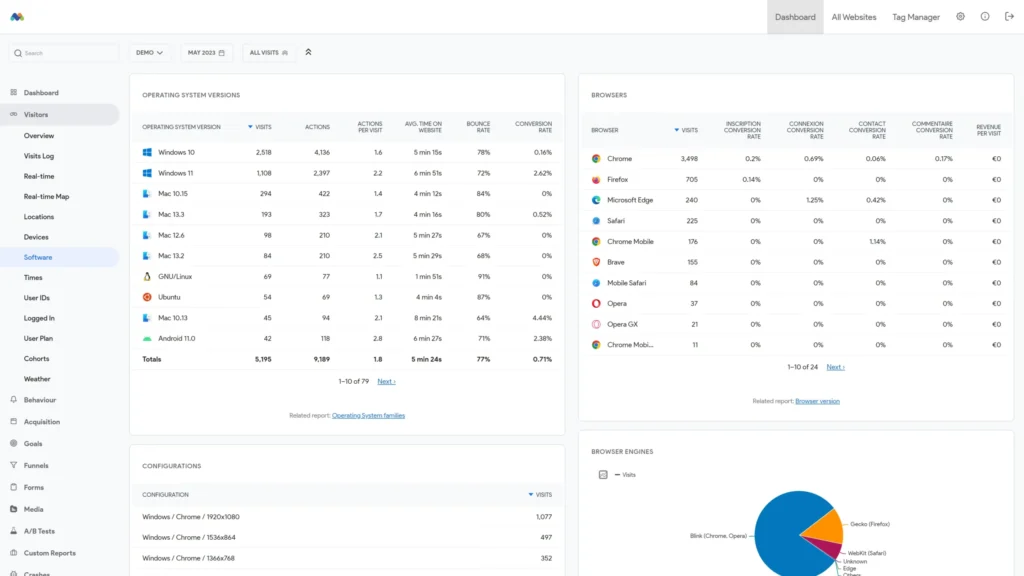Click the Firefox browser icon in Browsers table
The width and height of the screenshot is (1024, 576).
(596, 180)
